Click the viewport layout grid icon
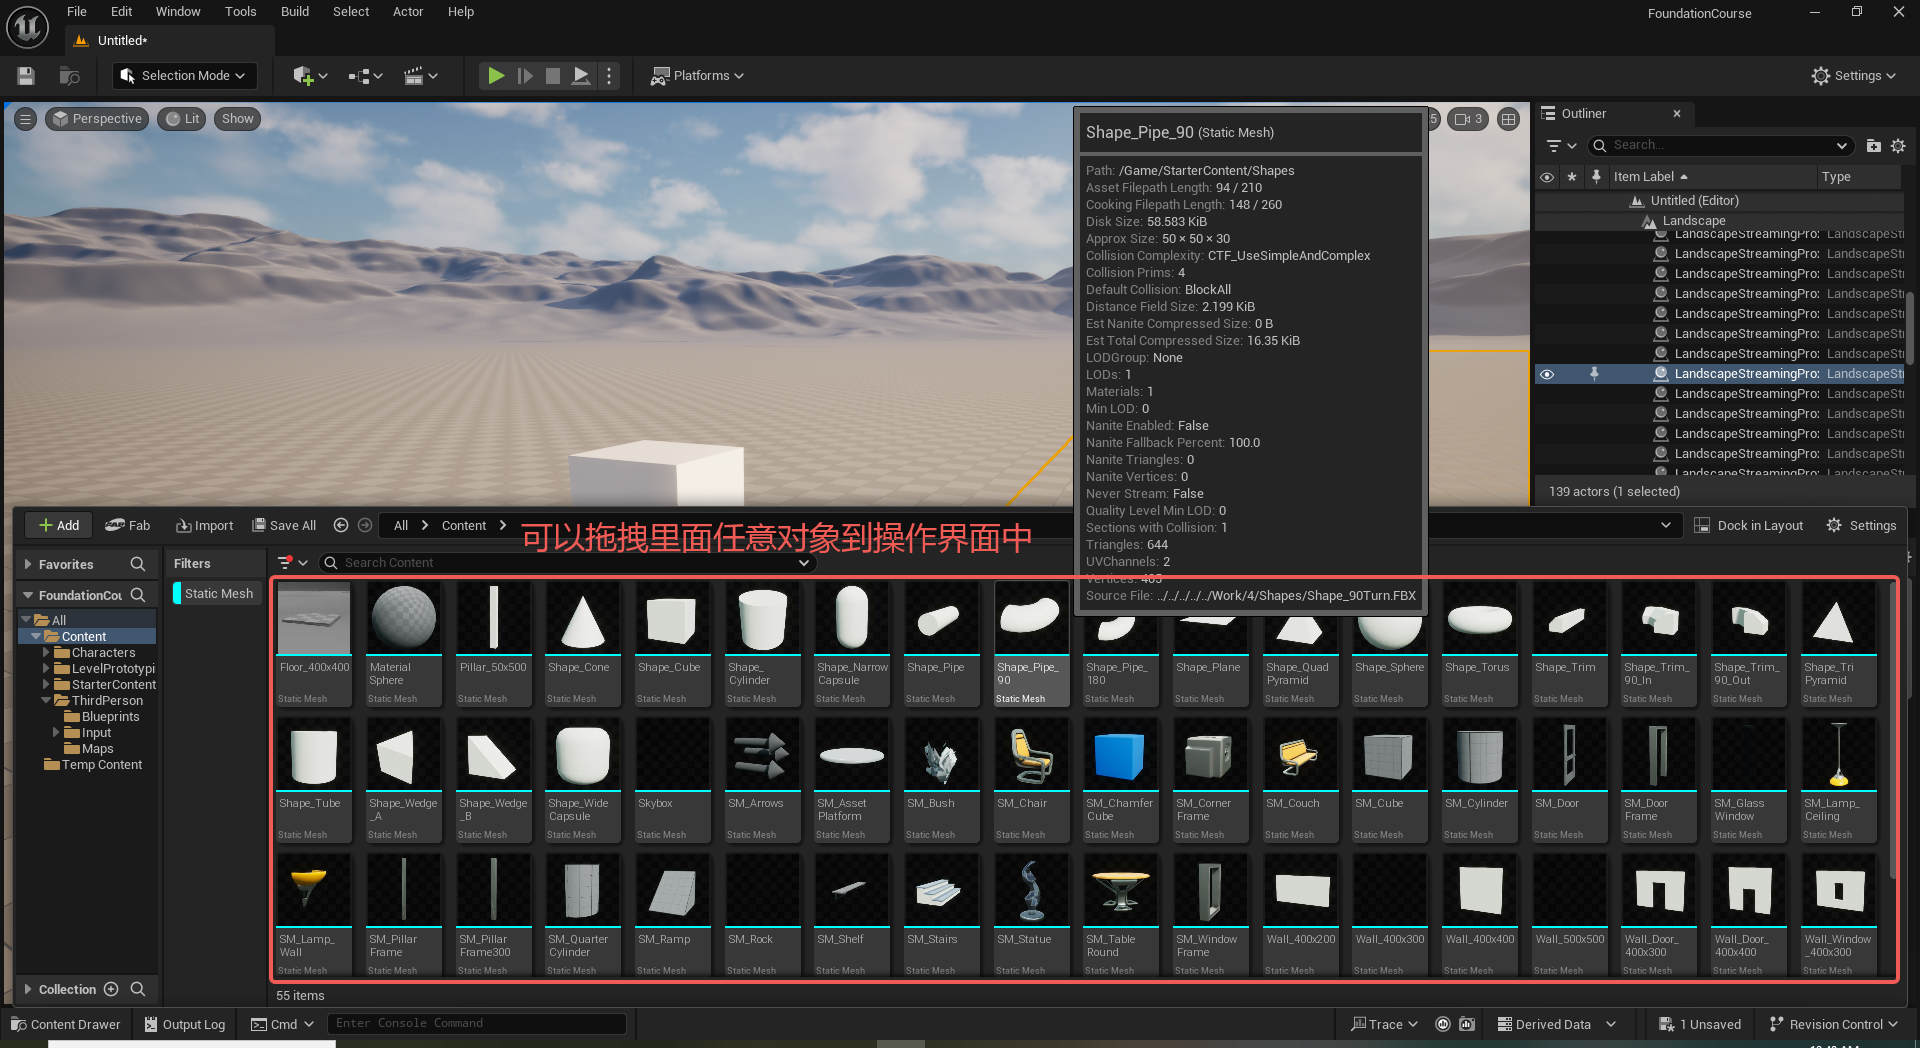 click(1509, 119)
